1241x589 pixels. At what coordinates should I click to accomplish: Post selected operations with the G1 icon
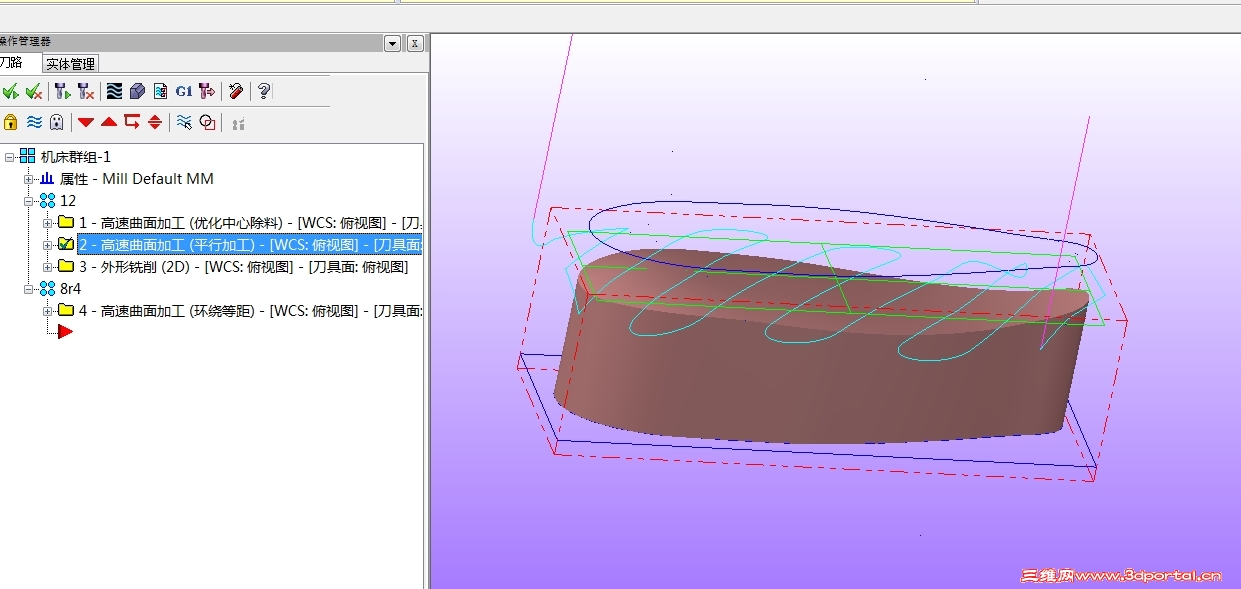click(183, 91)
